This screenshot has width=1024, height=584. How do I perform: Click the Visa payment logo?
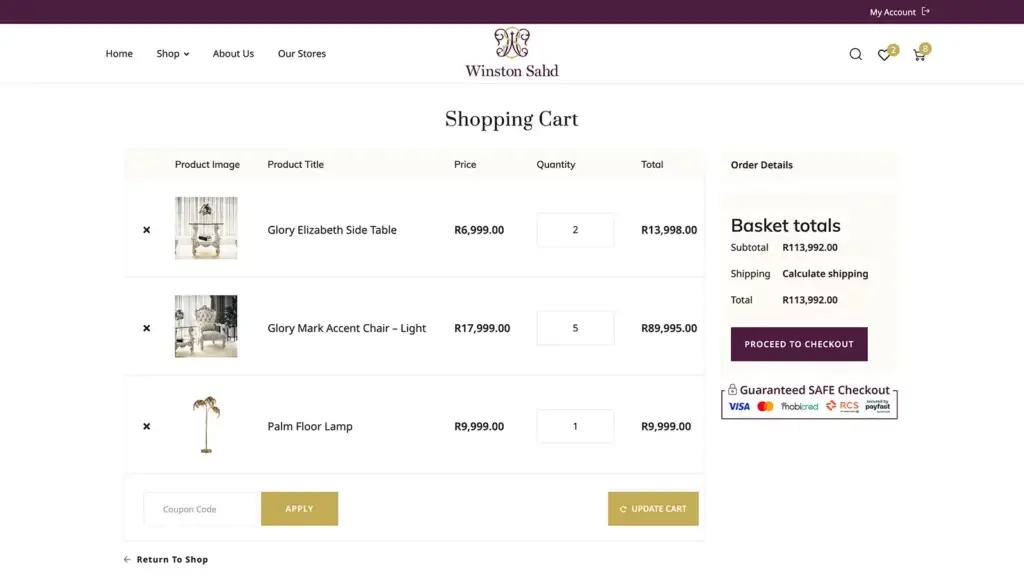[x=739, y=406]
